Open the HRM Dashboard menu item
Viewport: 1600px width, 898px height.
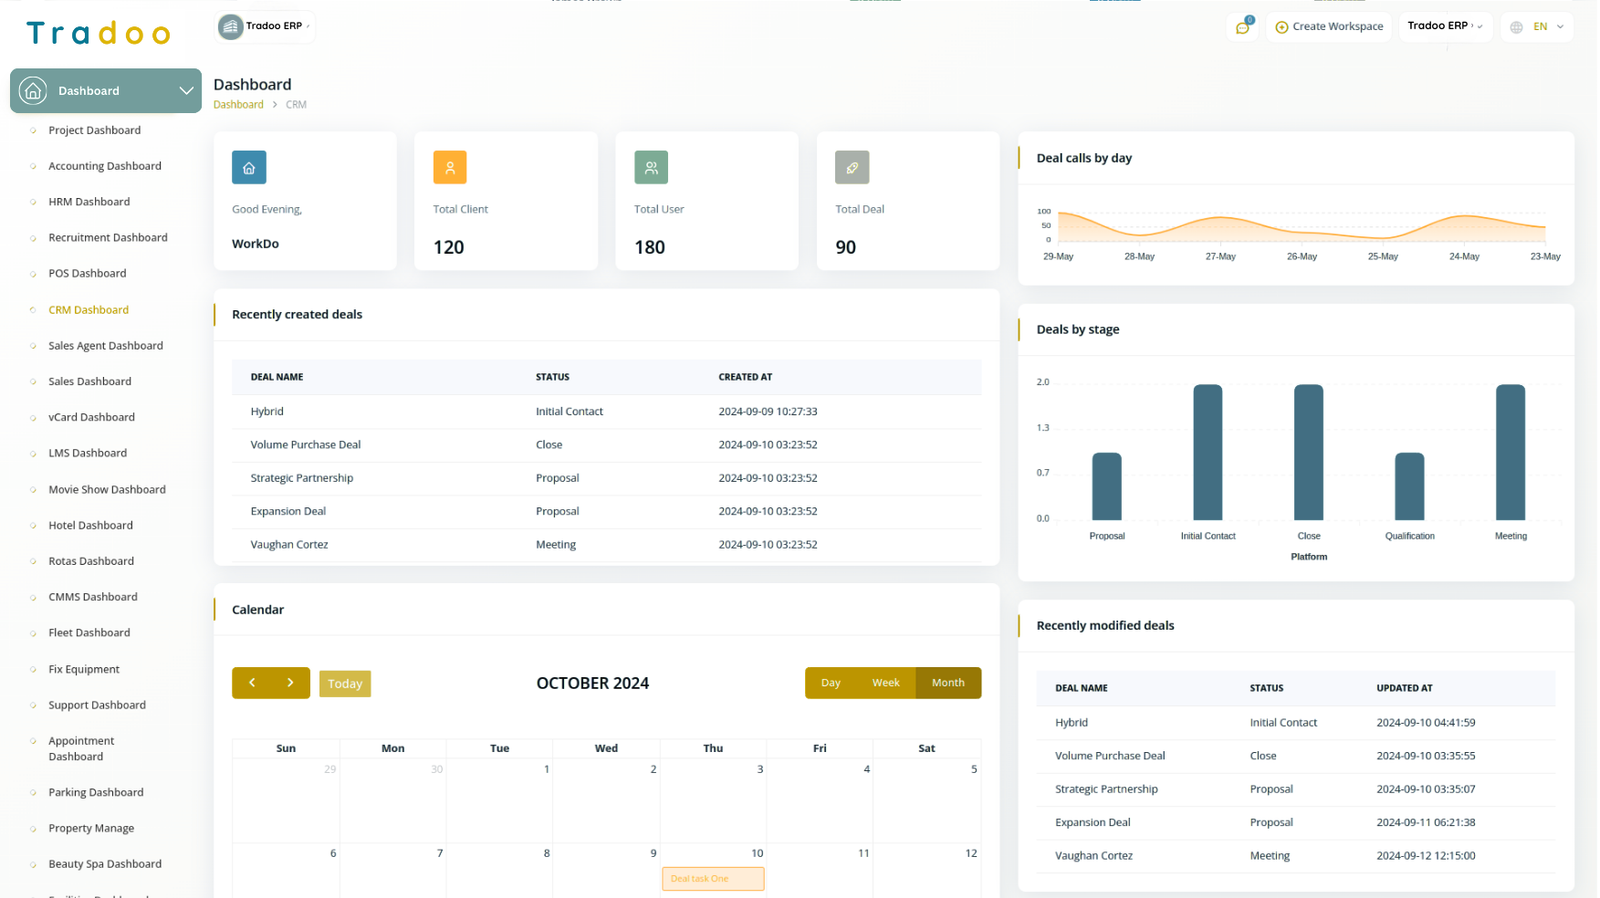click(x=89, y=202)
